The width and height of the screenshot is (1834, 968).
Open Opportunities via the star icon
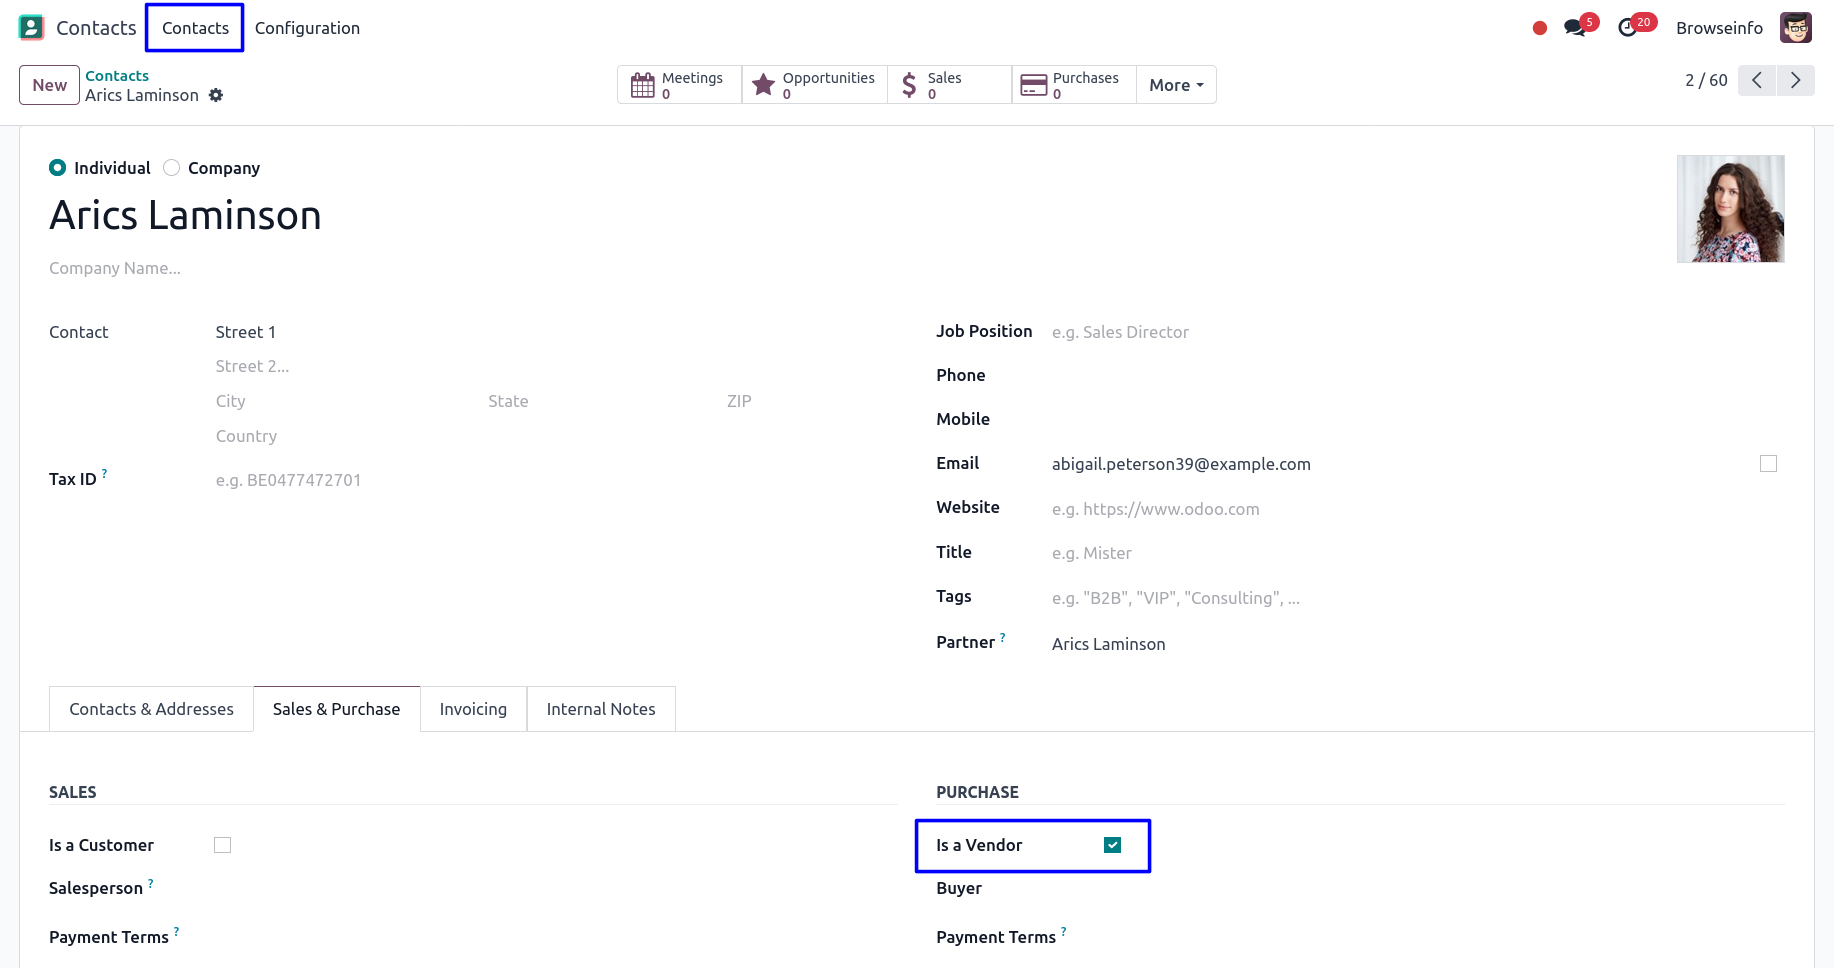tap(763, 85)
